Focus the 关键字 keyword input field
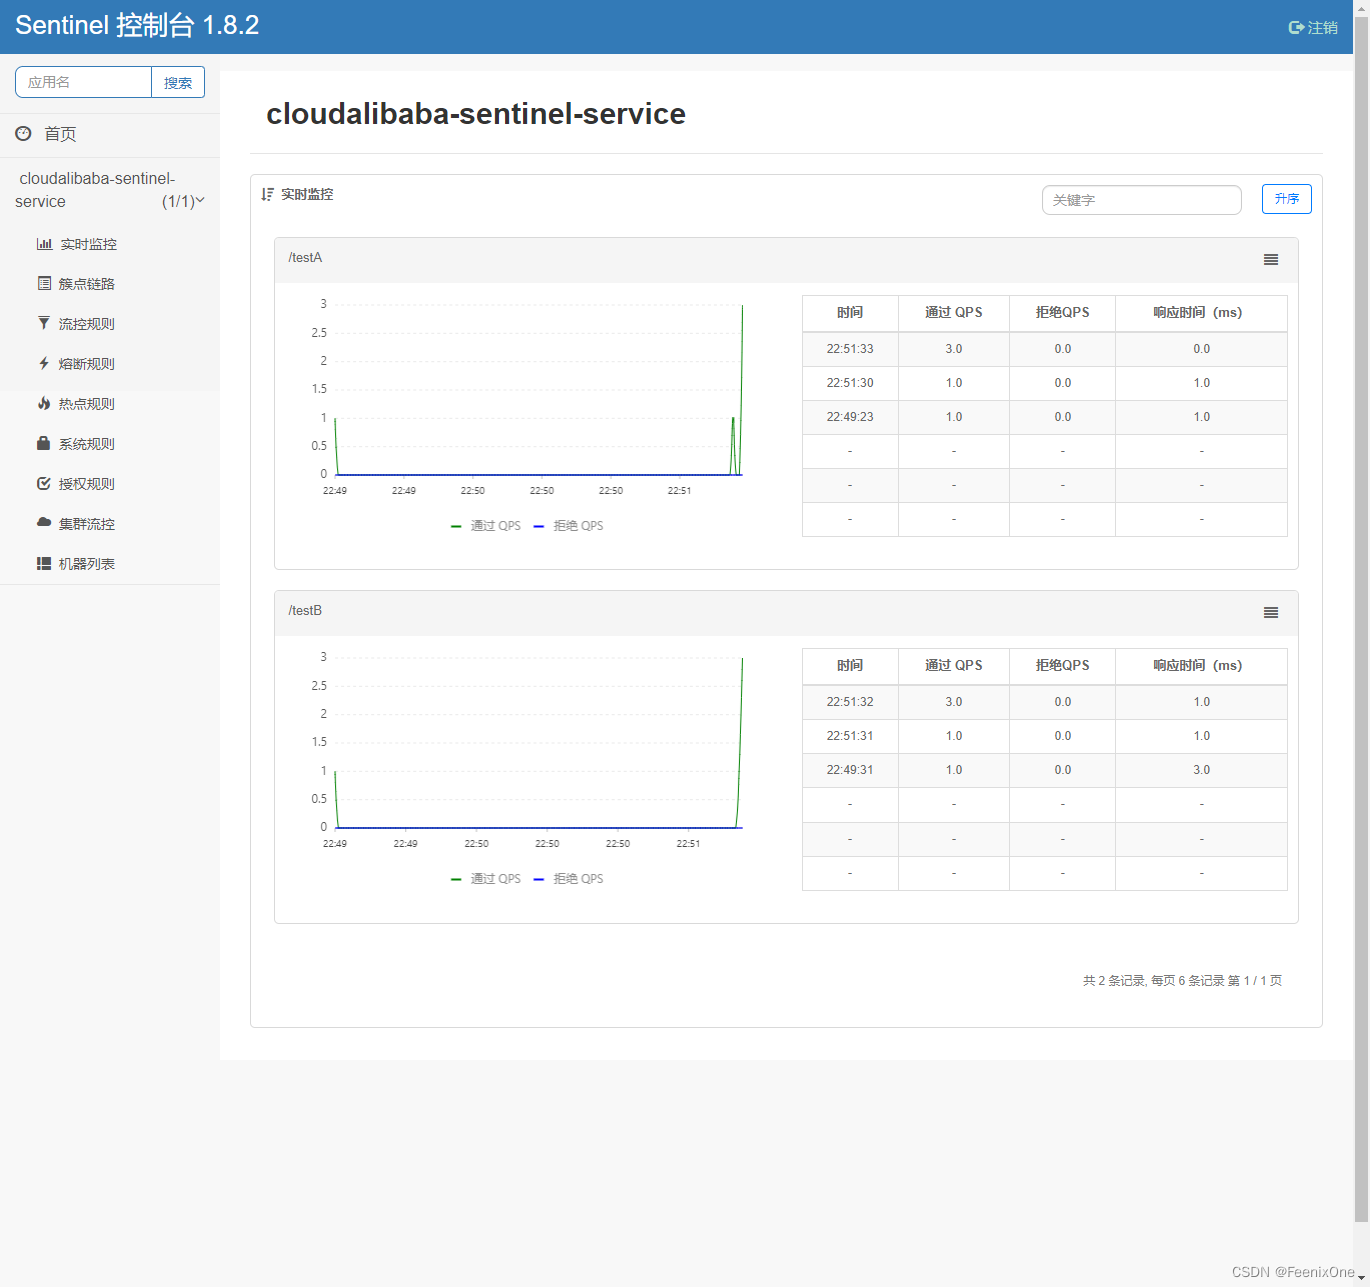The image size is (1370, 1287). pos(1142,200)
